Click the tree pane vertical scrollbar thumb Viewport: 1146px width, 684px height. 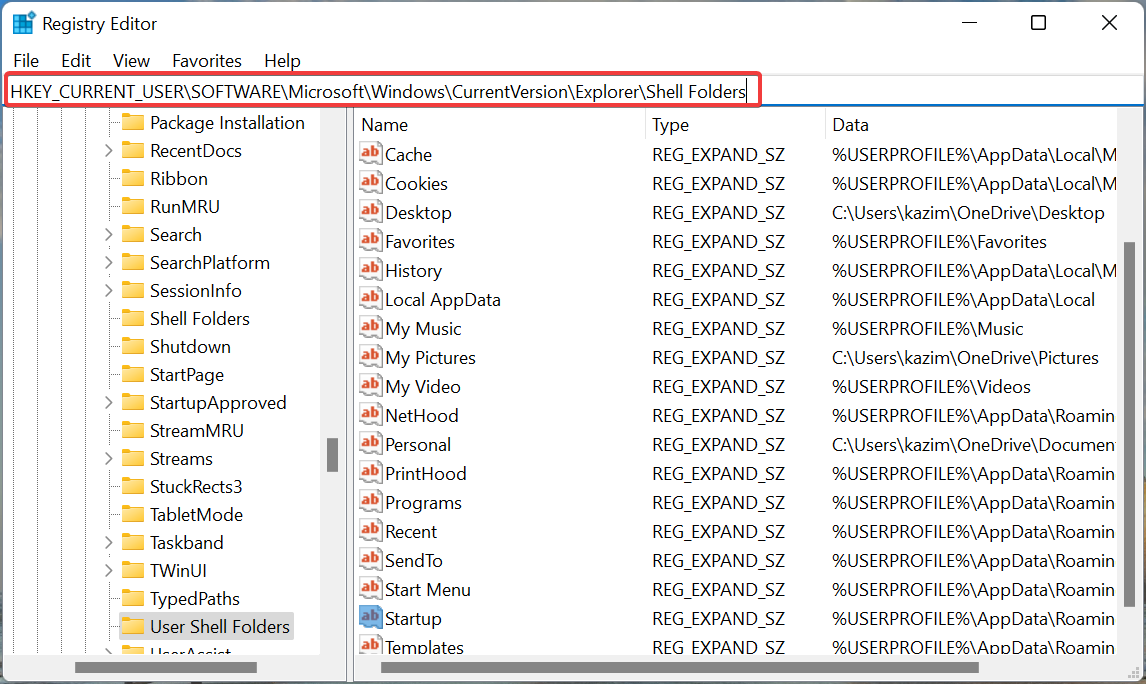pyautogui.click(x=333, y=455)
